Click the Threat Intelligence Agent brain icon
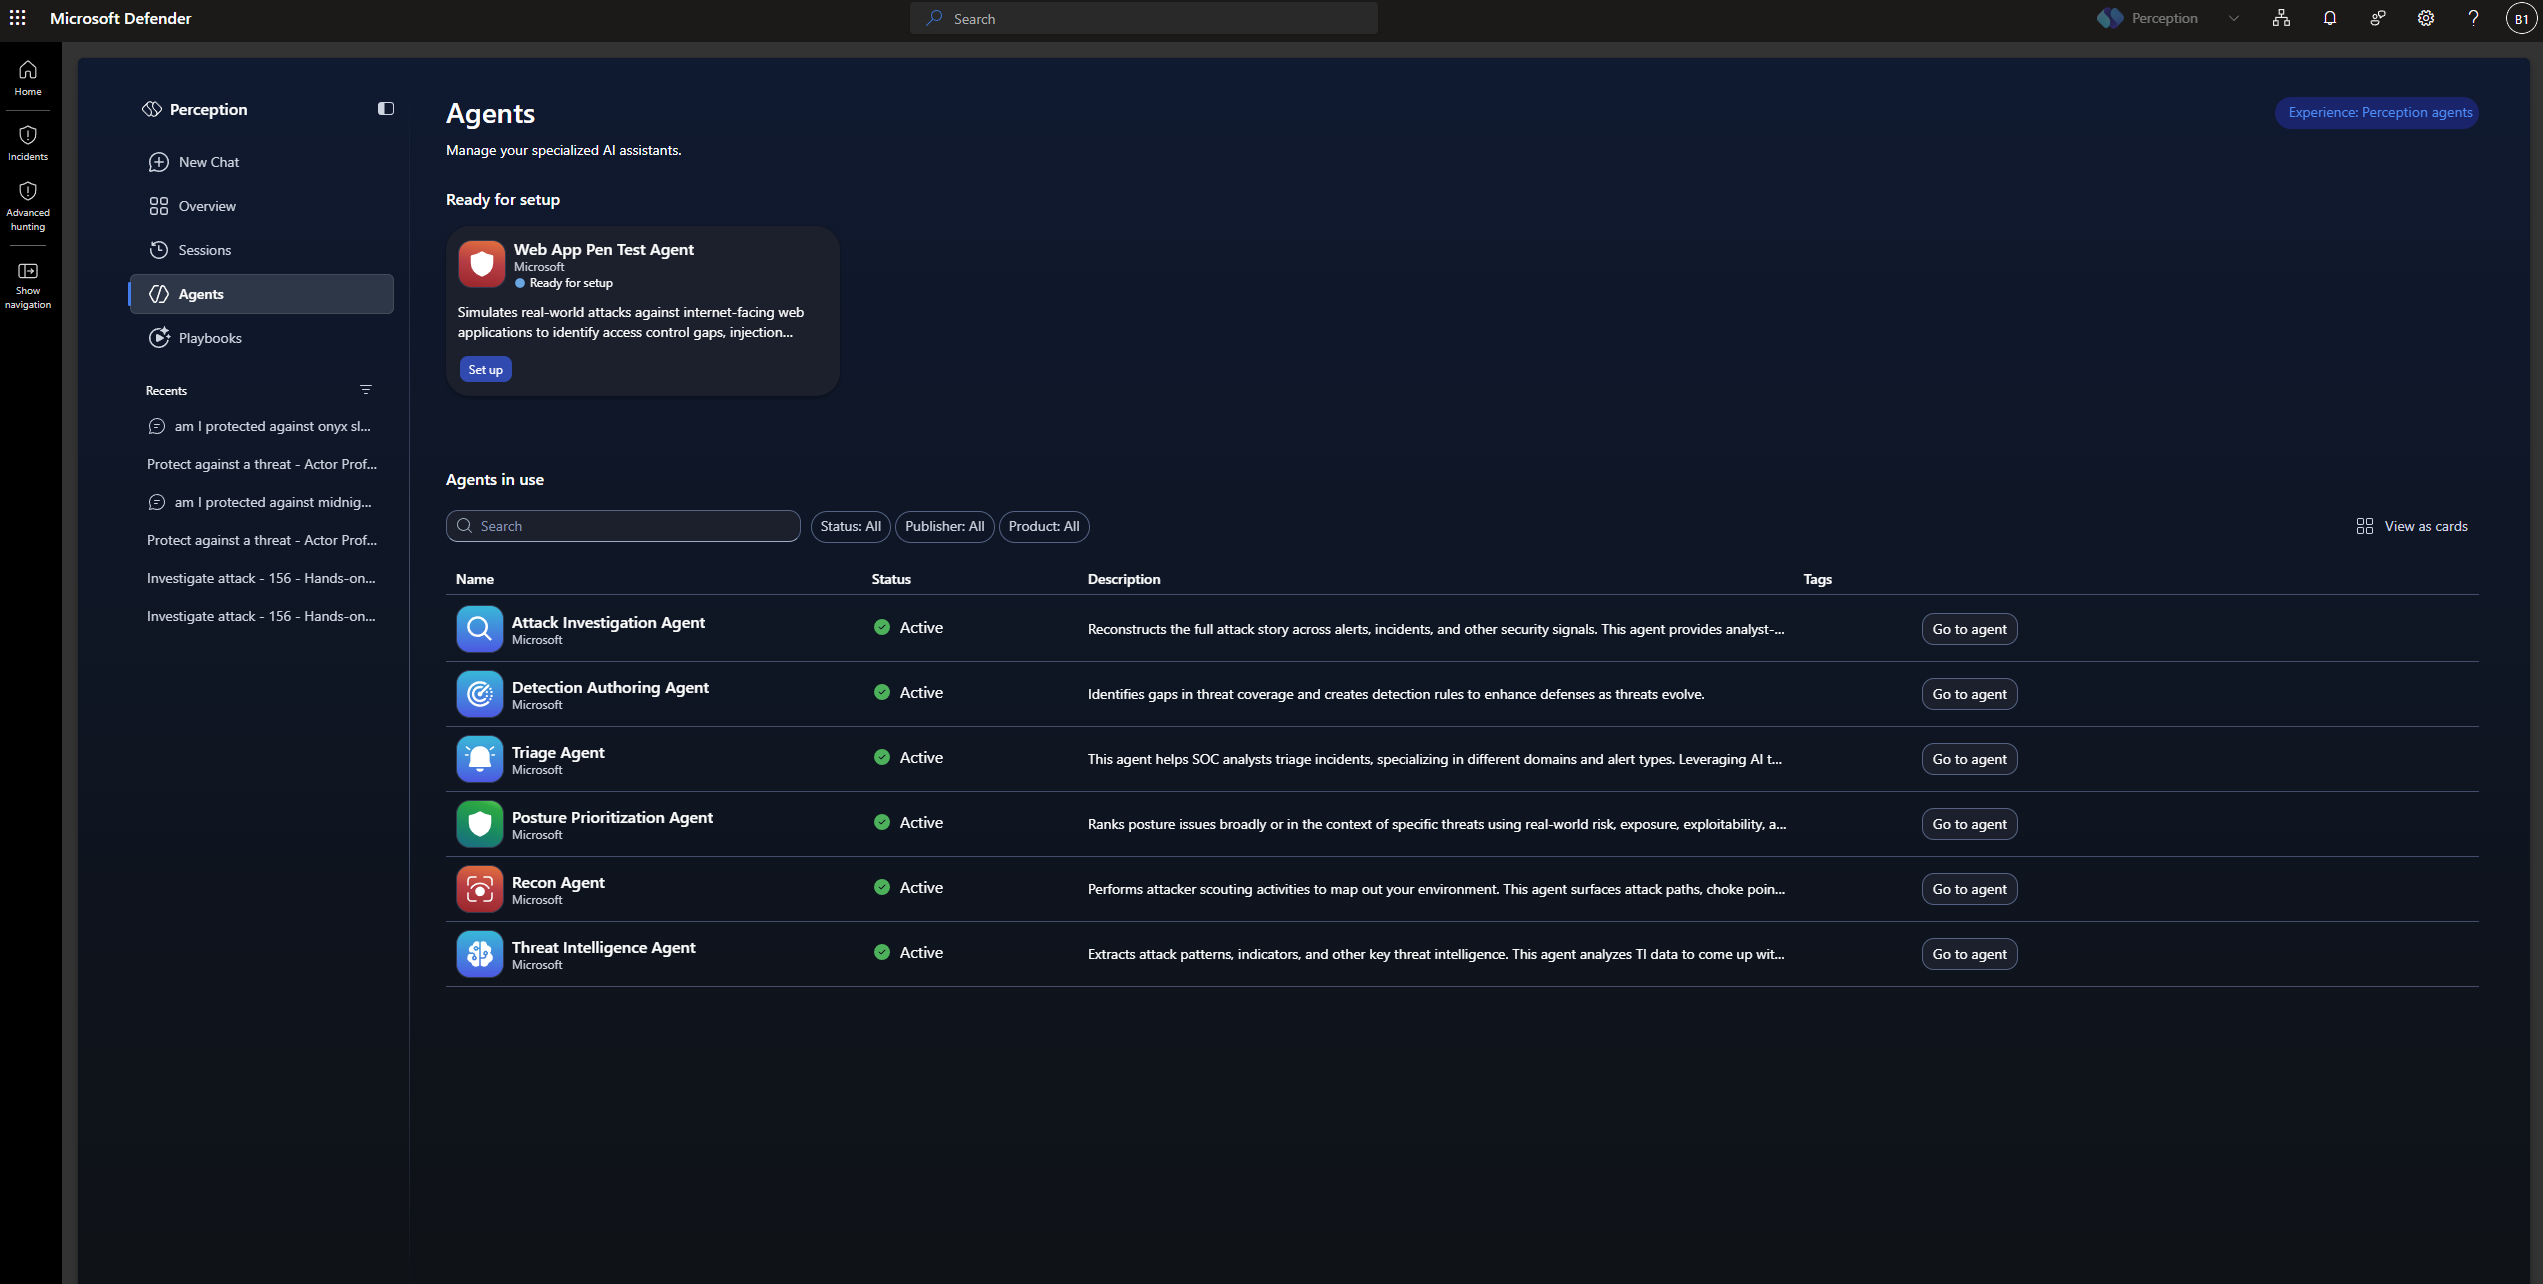Viewport: 2543px width, 1284px height. point(480,954)
